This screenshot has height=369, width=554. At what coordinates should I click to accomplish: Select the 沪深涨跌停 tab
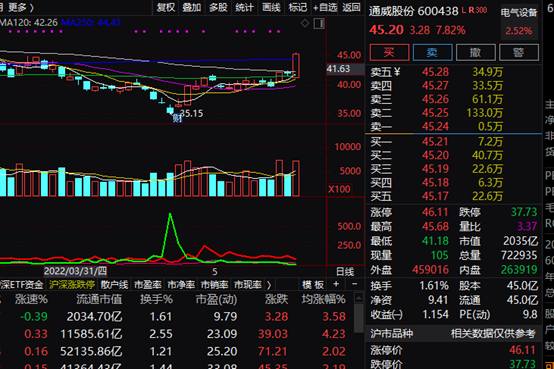pyautogui.click(x=72, y=285)
